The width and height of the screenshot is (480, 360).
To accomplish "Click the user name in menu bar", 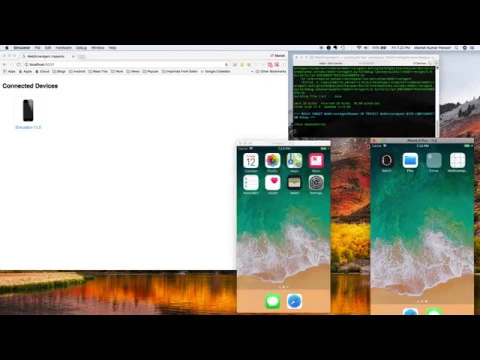I will click(432, 48).
